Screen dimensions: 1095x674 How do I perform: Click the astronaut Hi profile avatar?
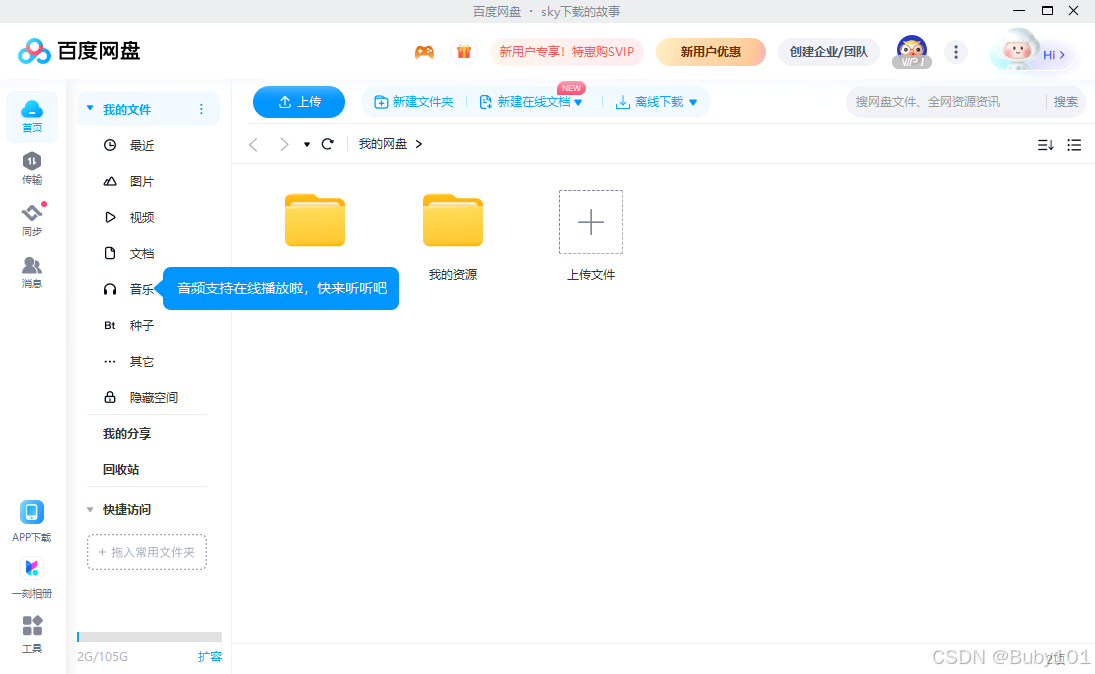(x=1031, y=50)
